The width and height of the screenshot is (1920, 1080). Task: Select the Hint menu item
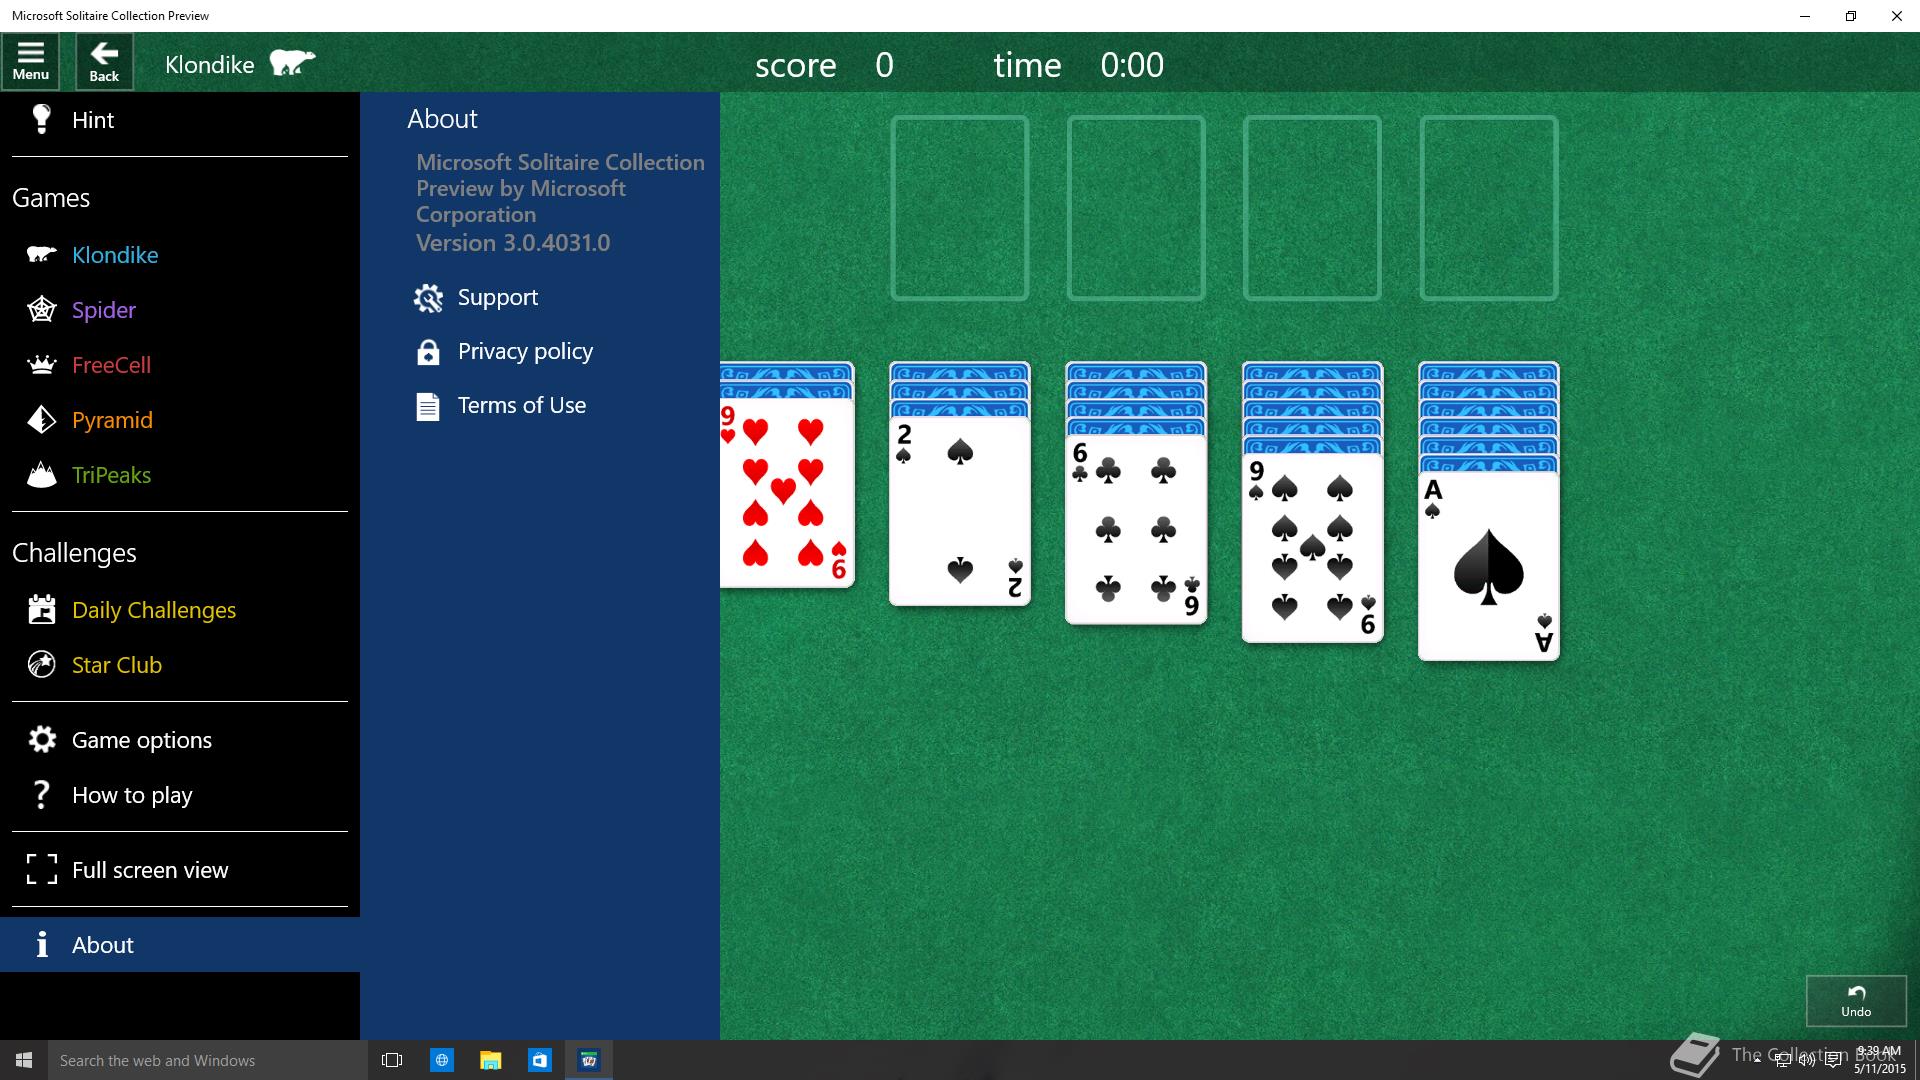tap(180, 120)
